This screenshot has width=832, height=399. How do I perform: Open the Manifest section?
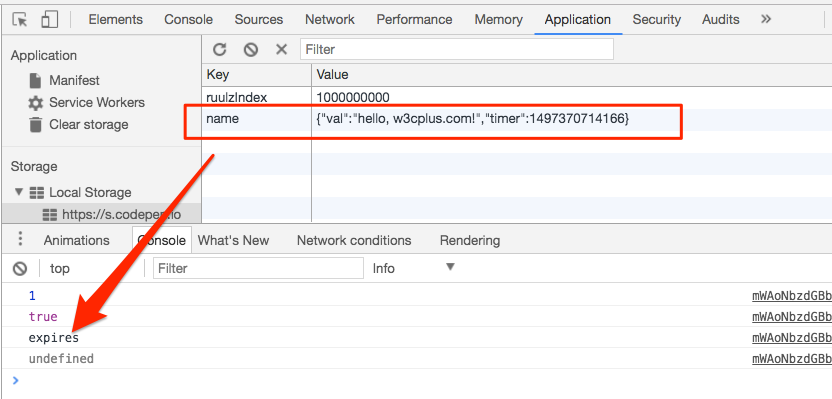point(74,81)
